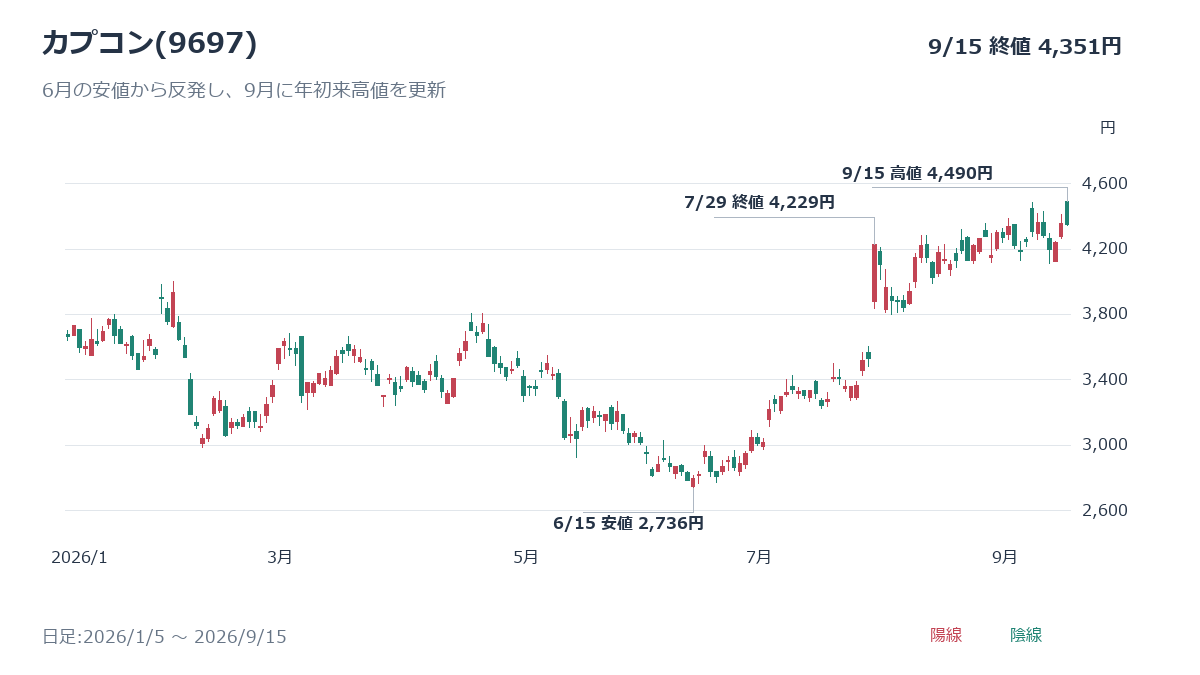Click the 7月 x-axis label
This screenshot has height=675, width=1200.
click(x=759, y=557)
